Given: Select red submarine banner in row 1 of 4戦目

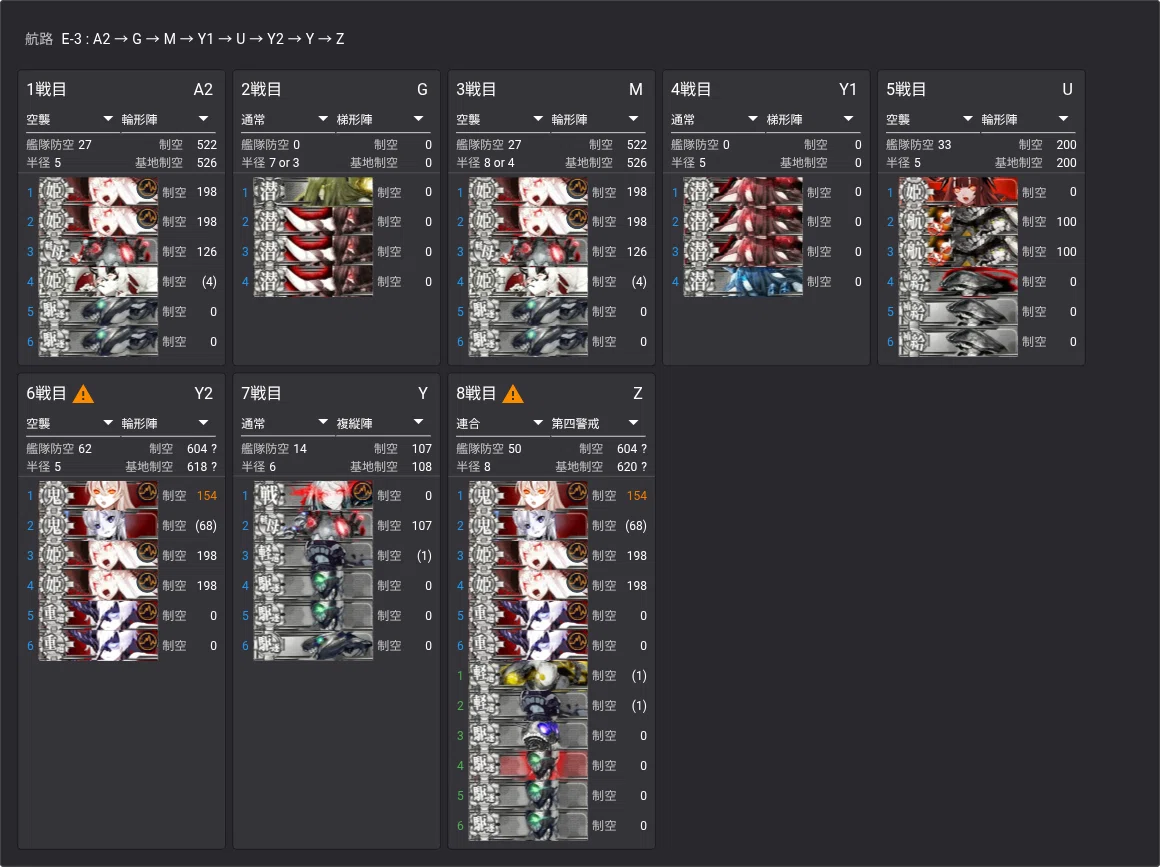Looking at the screenshot, I should click(743, 192).
